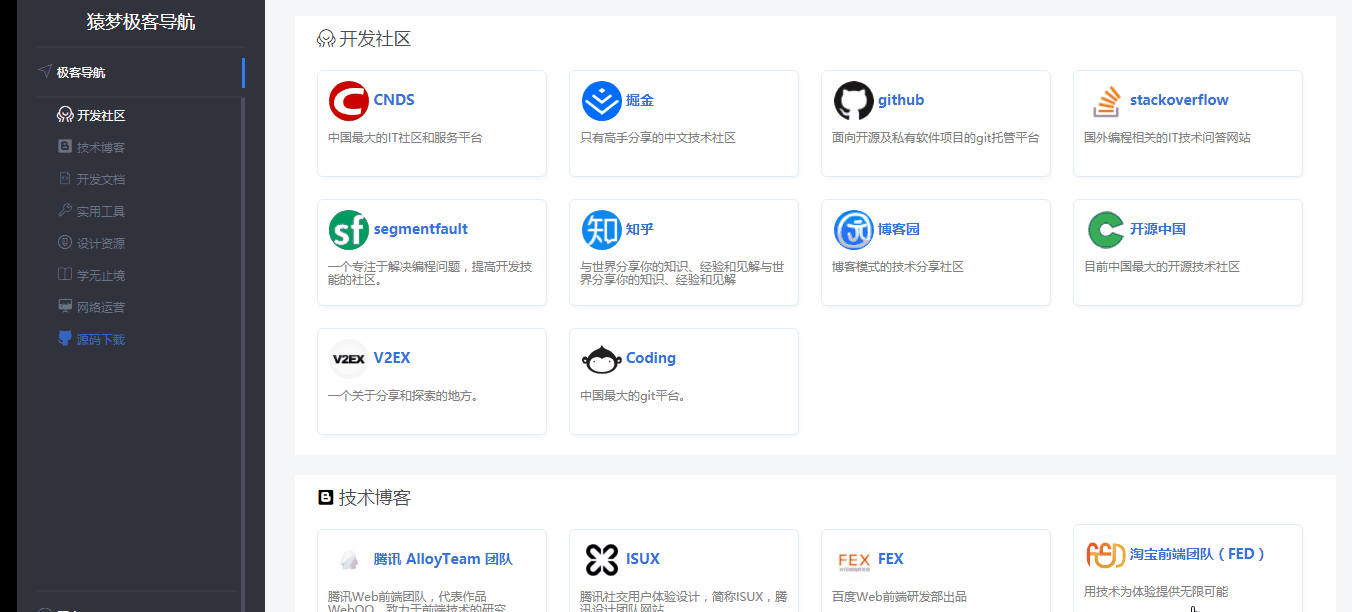Image resolution: width=1352 pixels, height=612 pixels.
Task: Click description 博客模式的技术分享社区
Action: [898, 267]
